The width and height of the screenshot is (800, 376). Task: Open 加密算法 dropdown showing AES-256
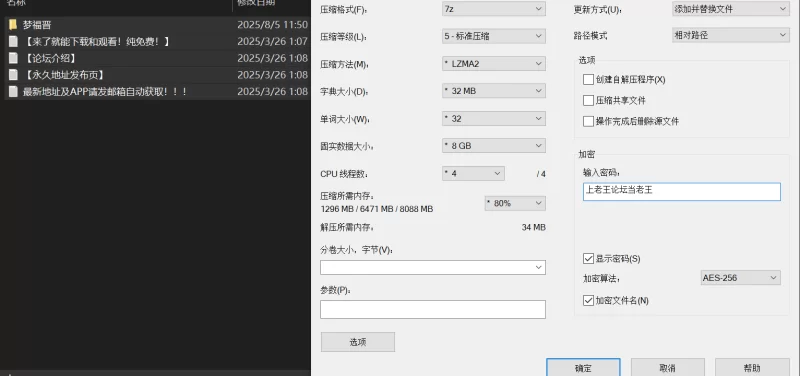pyautogui.click(x=740, y=278)
